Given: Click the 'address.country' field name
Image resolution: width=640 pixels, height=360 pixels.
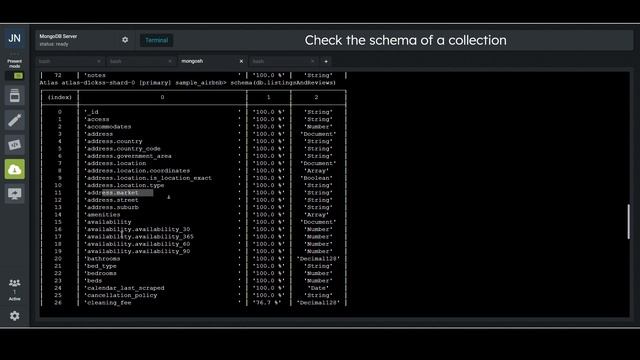Looking at the screenshot, I should pyautogui.click(x=113, y=141).
